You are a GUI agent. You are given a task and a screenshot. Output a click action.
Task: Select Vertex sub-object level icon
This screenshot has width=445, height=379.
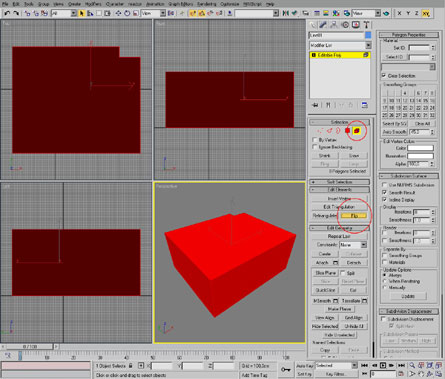click(320, 131)
